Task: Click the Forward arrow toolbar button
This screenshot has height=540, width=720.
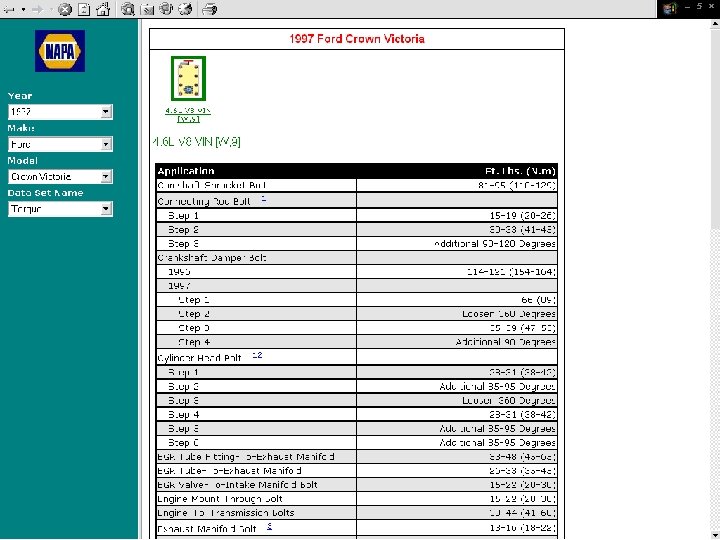Action: [38, 9]
